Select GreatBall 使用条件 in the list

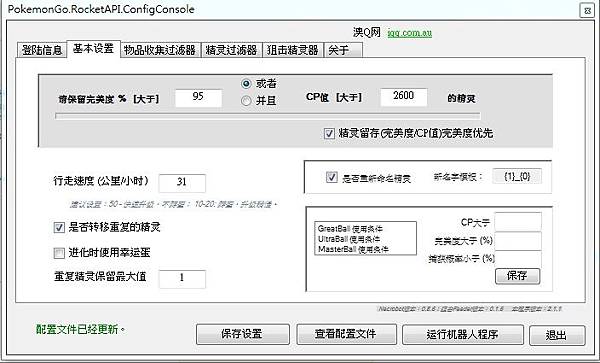[350, 229]
